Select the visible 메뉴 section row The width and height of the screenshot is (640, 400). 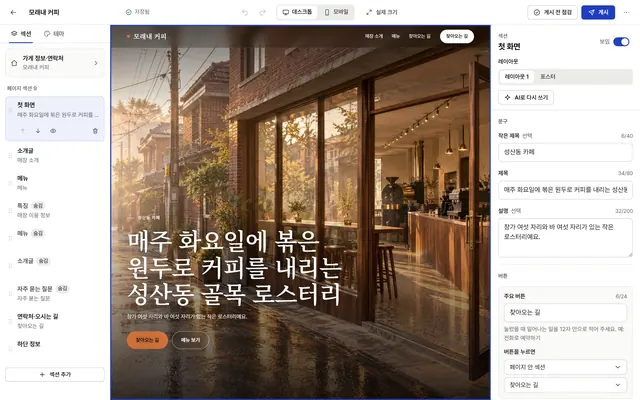click(x=55, y=183)
